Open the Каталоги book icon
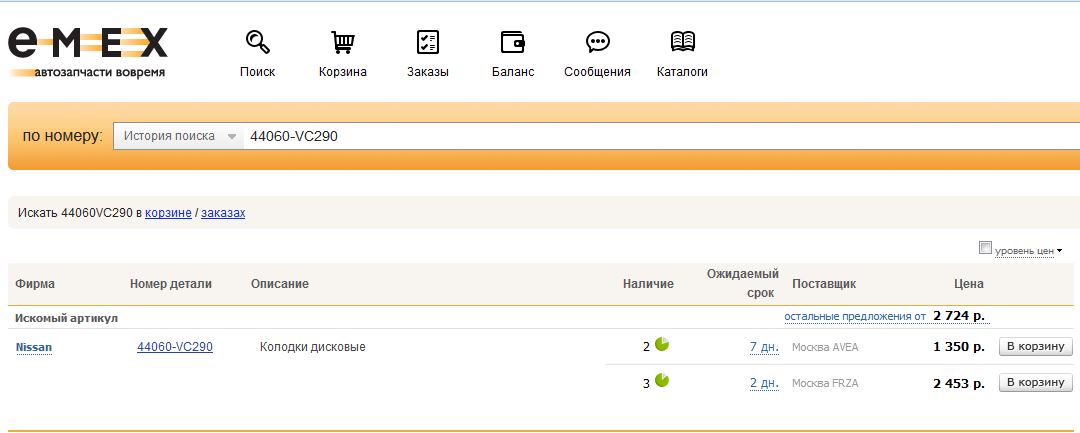Viewport: 1080px width, 433px height. pyautogui.click(x=683, y=42)
